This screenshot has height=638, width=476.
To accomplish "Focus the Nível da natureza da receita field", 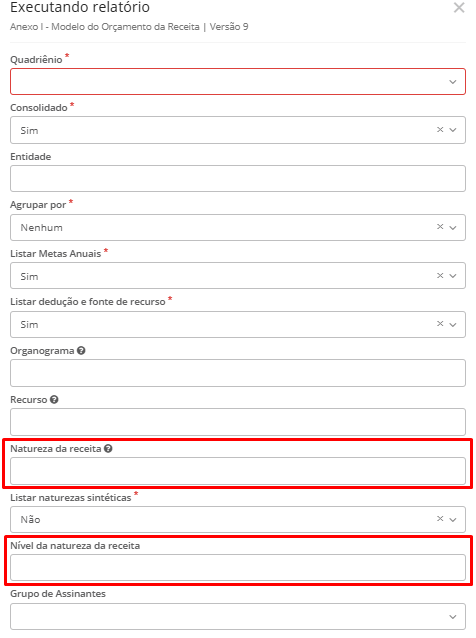I will (238, 568).
